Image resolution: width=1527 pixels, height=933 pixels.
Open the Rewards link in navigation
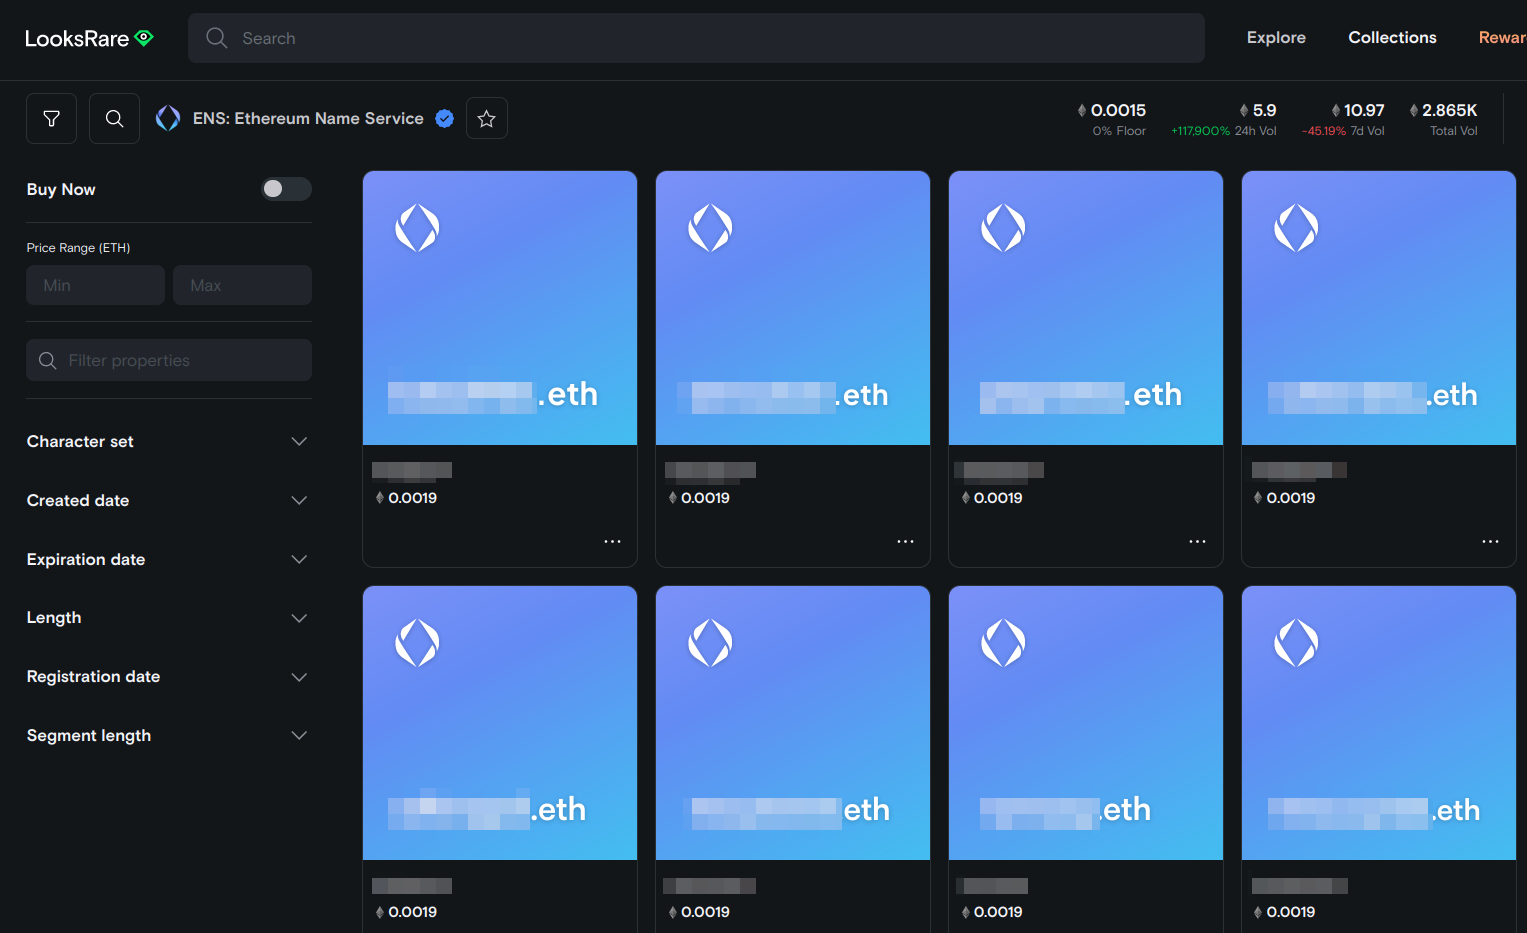click(x=1501, y=38)
